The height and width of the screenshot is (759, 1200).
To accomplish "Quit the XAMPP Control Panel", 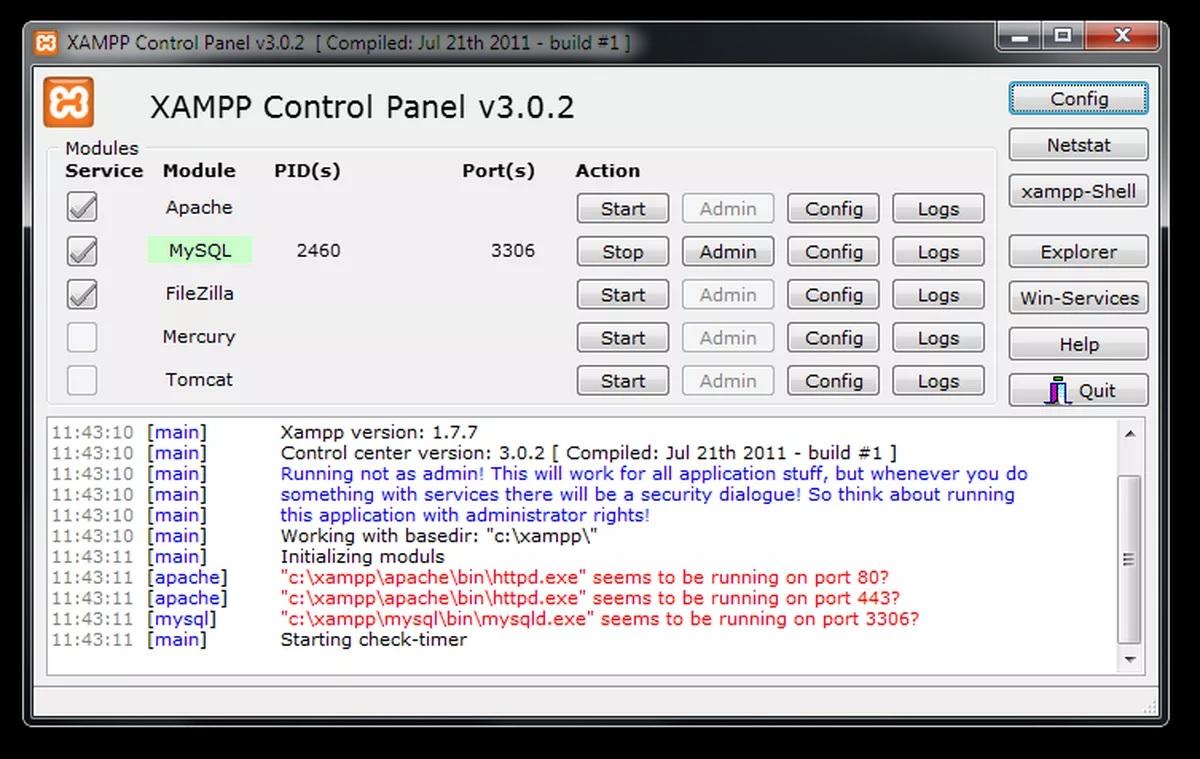I will coord(1079,390).
